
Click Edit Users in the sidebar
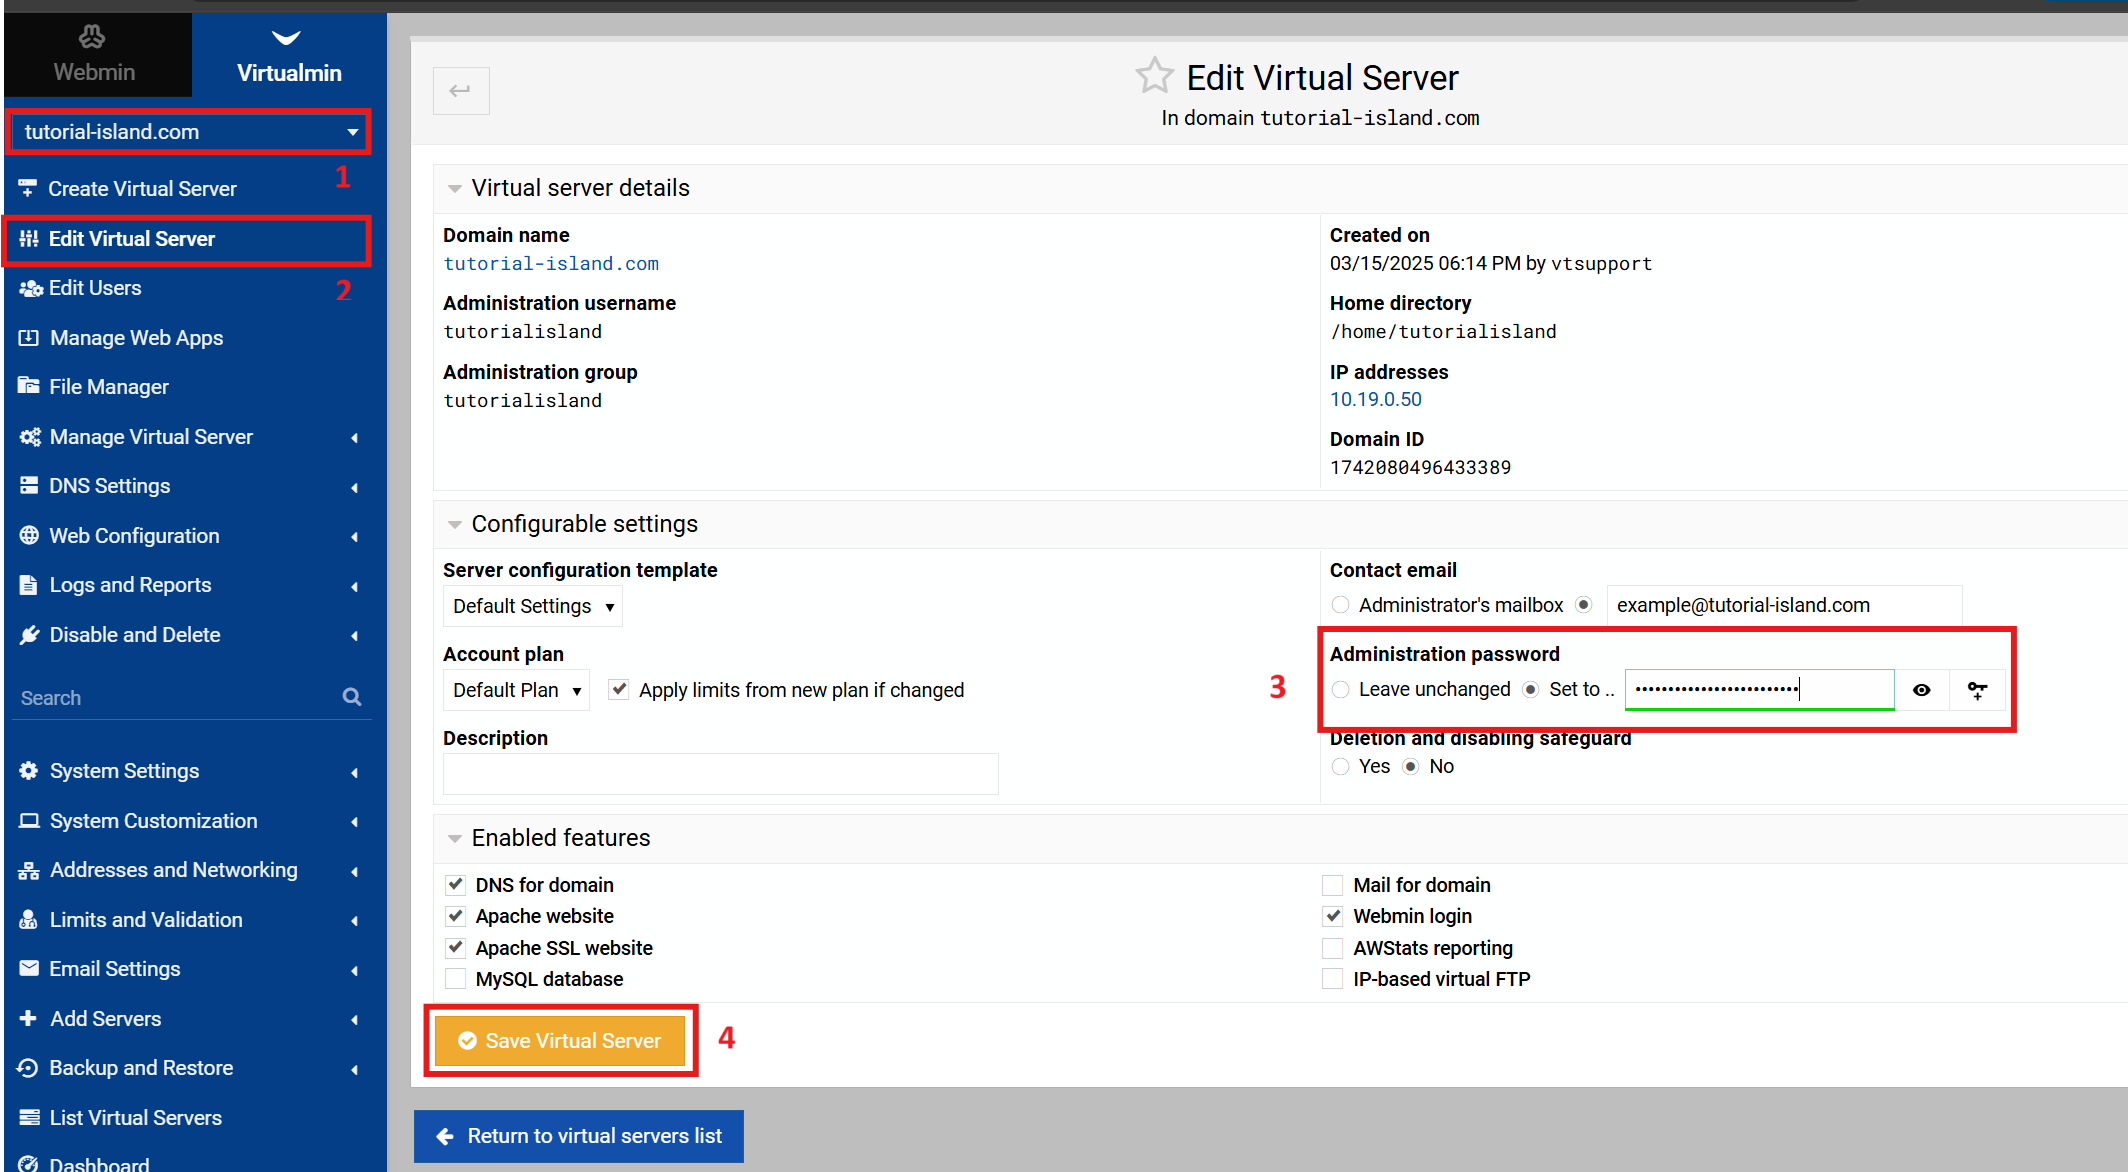click(95, 288)
